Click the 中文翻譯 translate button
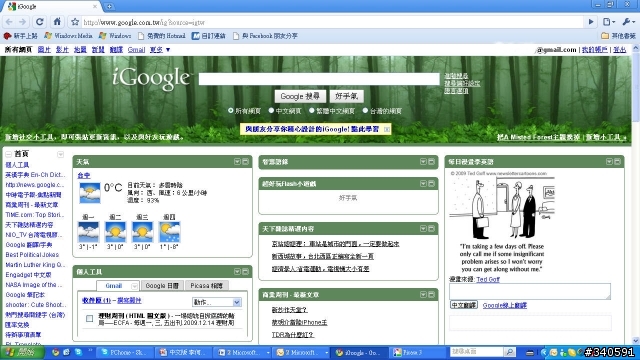This screenshot has width=640, height=360. click(x=464, y=305)
